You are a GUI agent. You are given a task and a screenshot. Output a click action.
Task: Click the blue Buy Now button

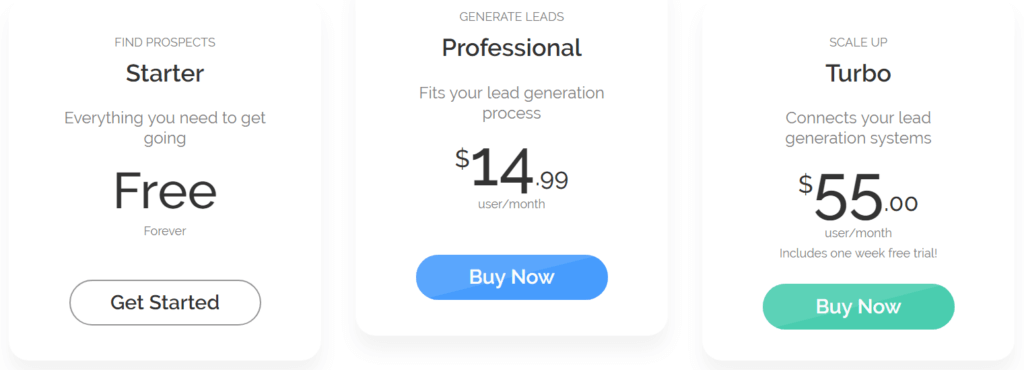511,277
